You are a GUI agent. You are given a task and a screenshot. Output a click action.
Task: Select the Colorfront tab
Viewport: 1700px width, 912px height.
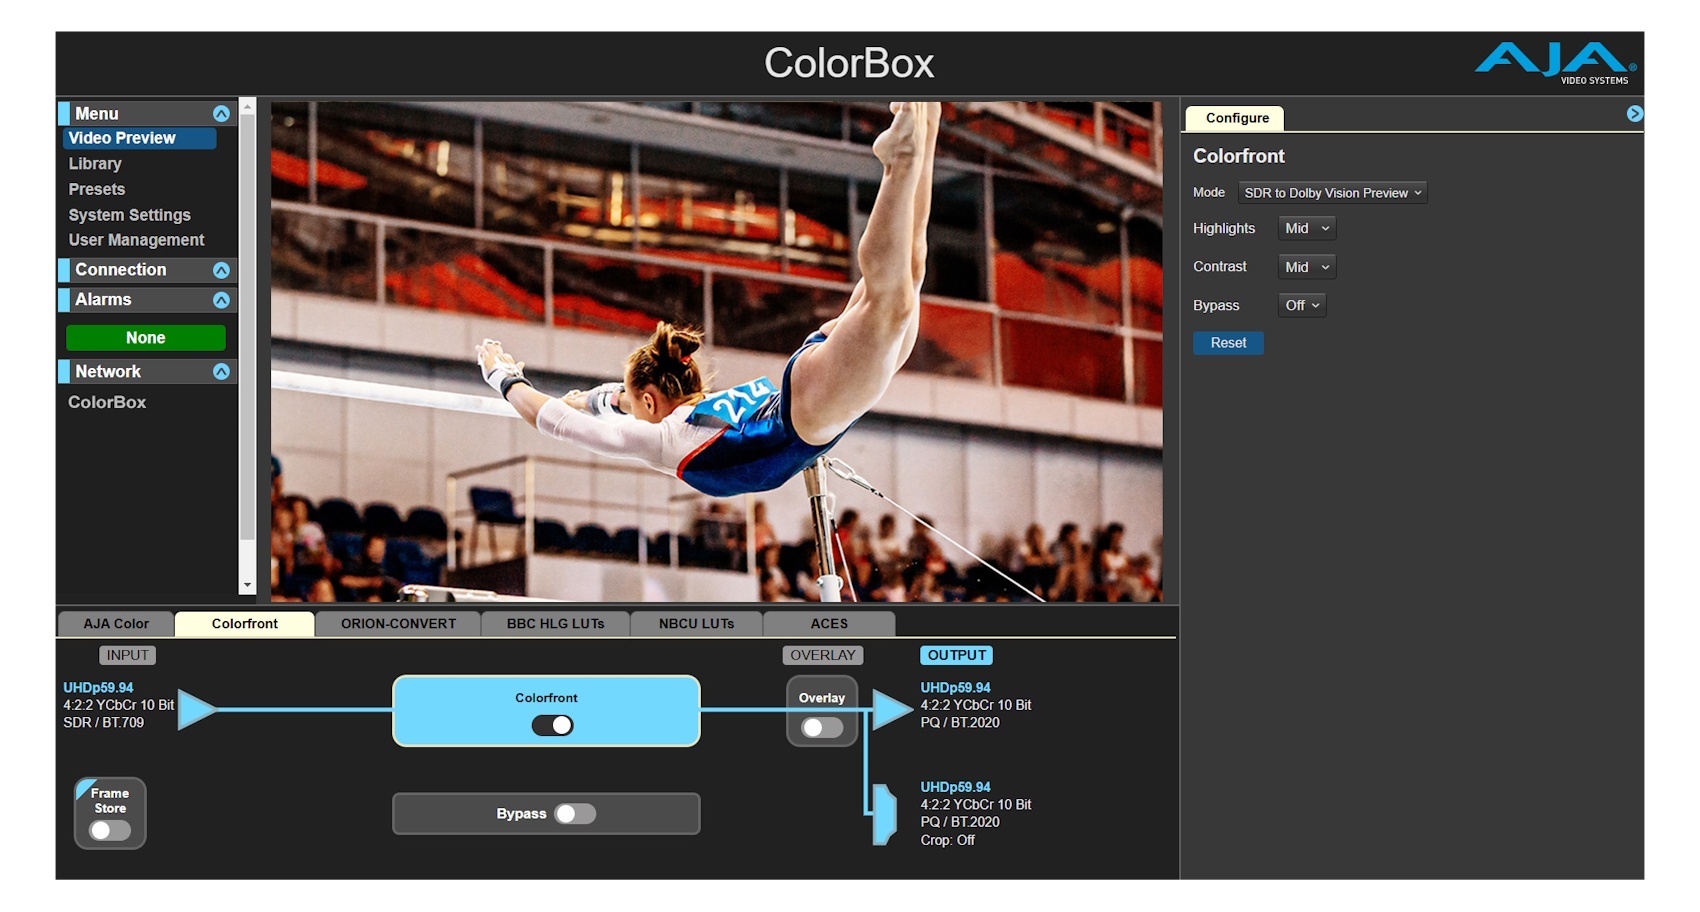[245, 624]
